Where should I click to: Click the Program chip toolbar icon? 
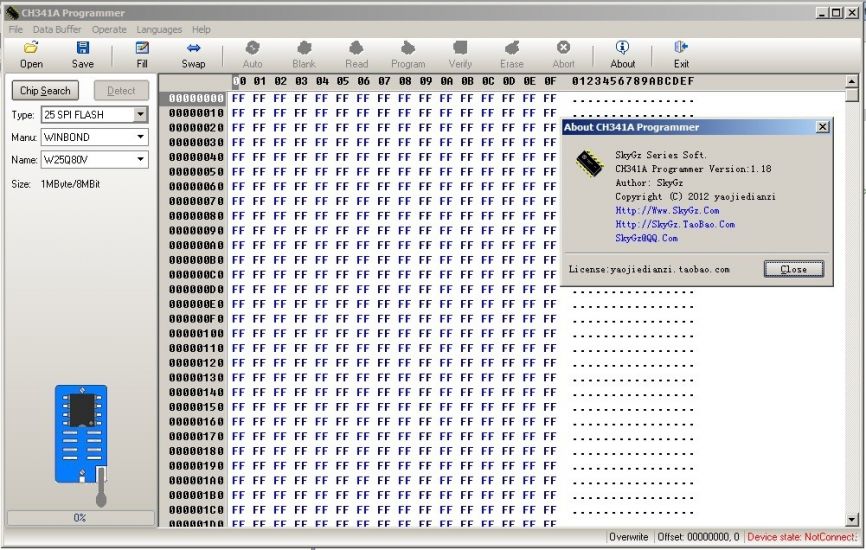(x=408, y=48)
